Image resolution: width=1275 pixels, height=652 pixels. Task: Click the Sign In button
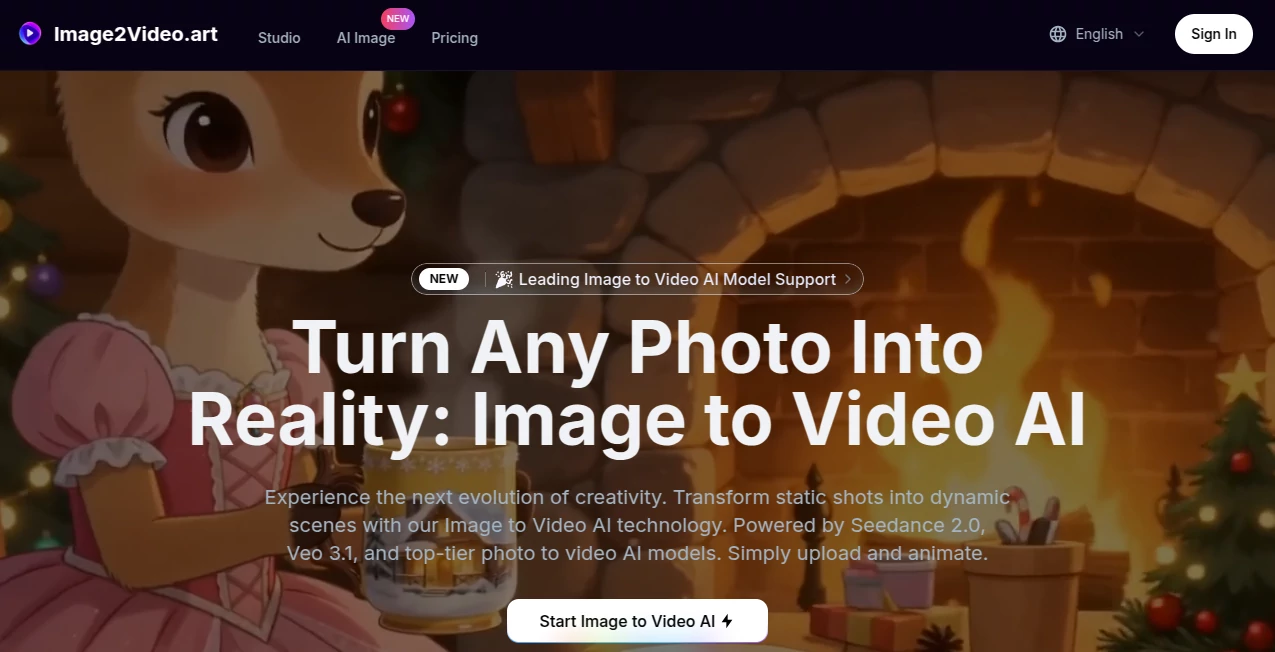pos(1213,34)
